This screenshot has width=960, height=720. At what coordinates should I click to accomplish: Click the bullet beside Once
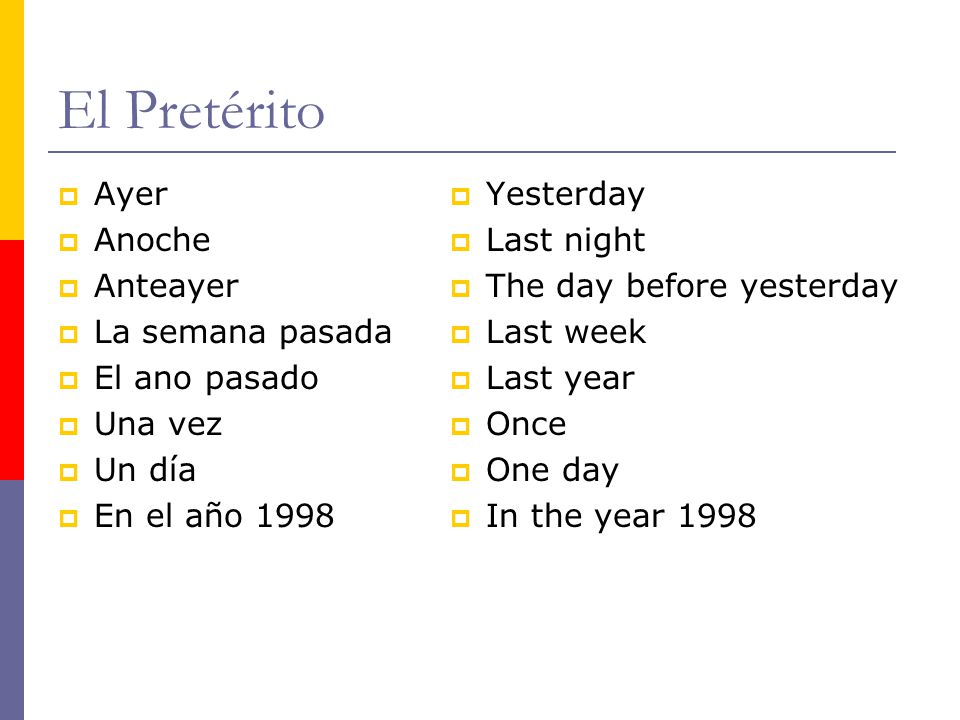[460, 426]
